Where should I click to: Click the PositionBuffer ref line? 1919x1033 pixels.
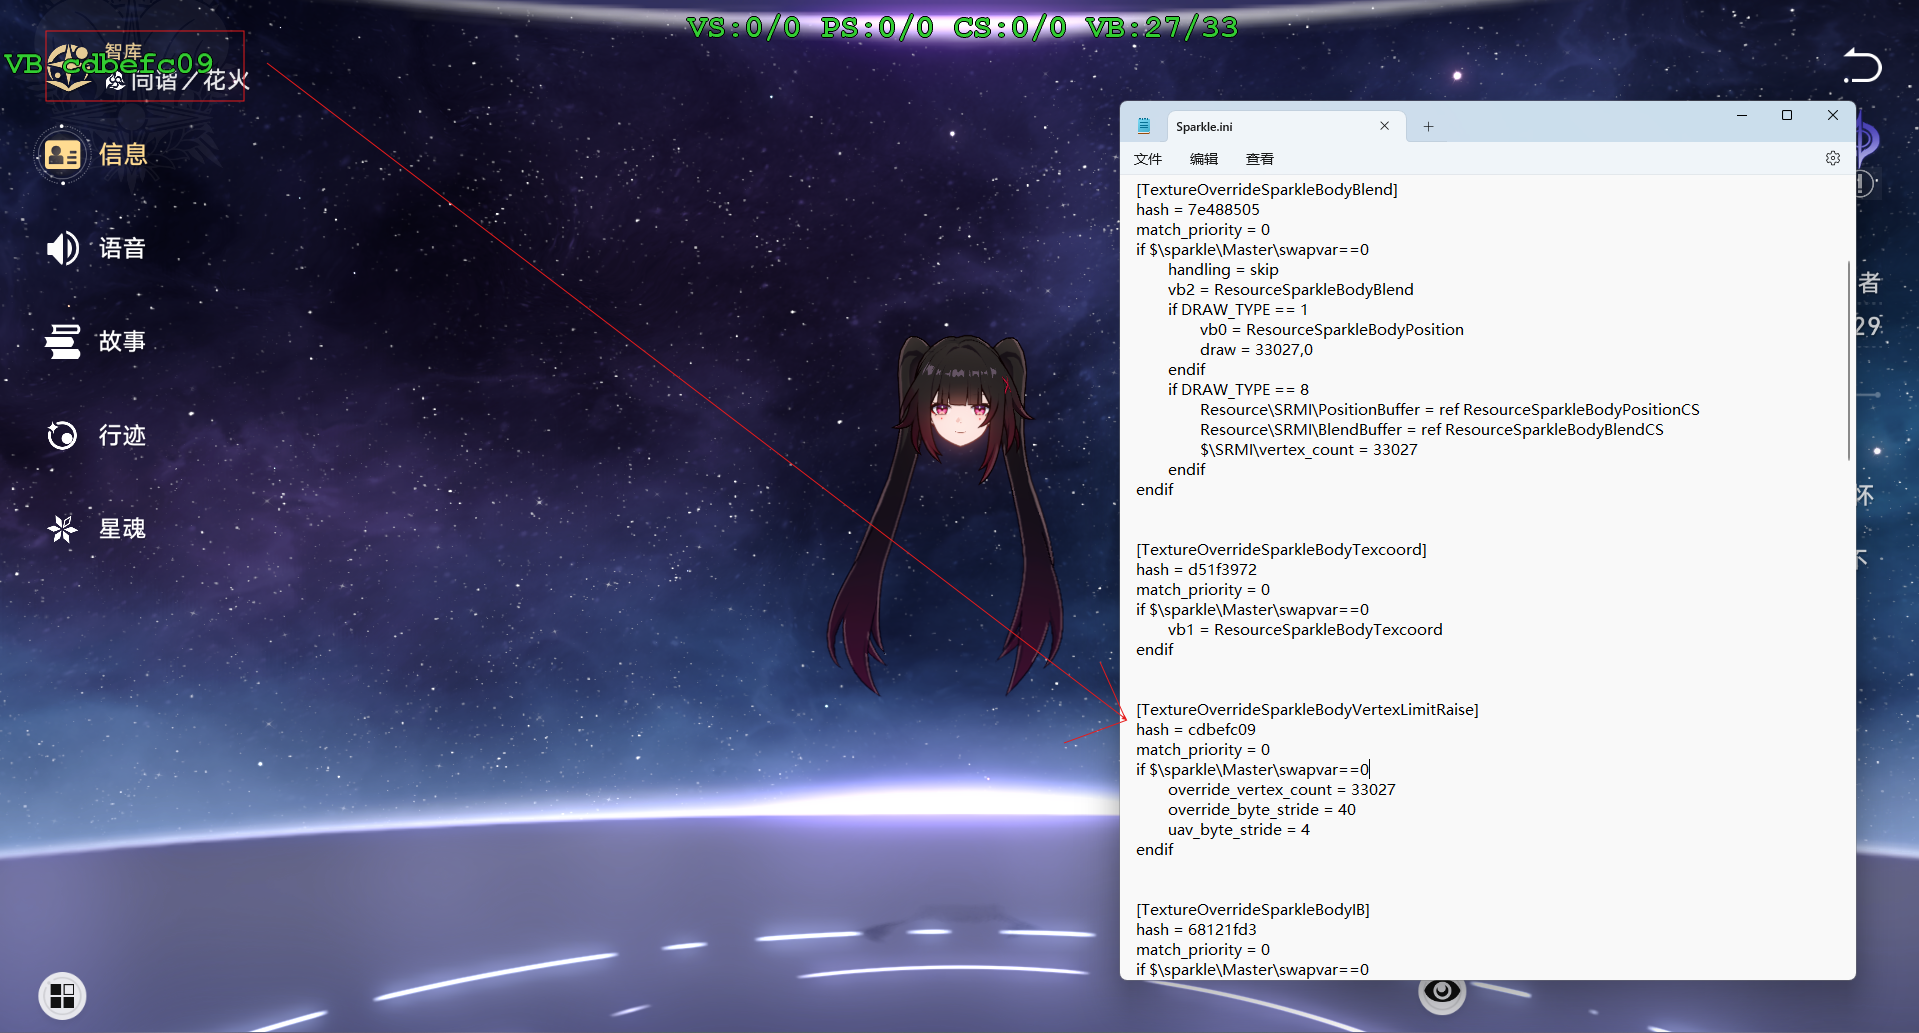[1450, 410]
